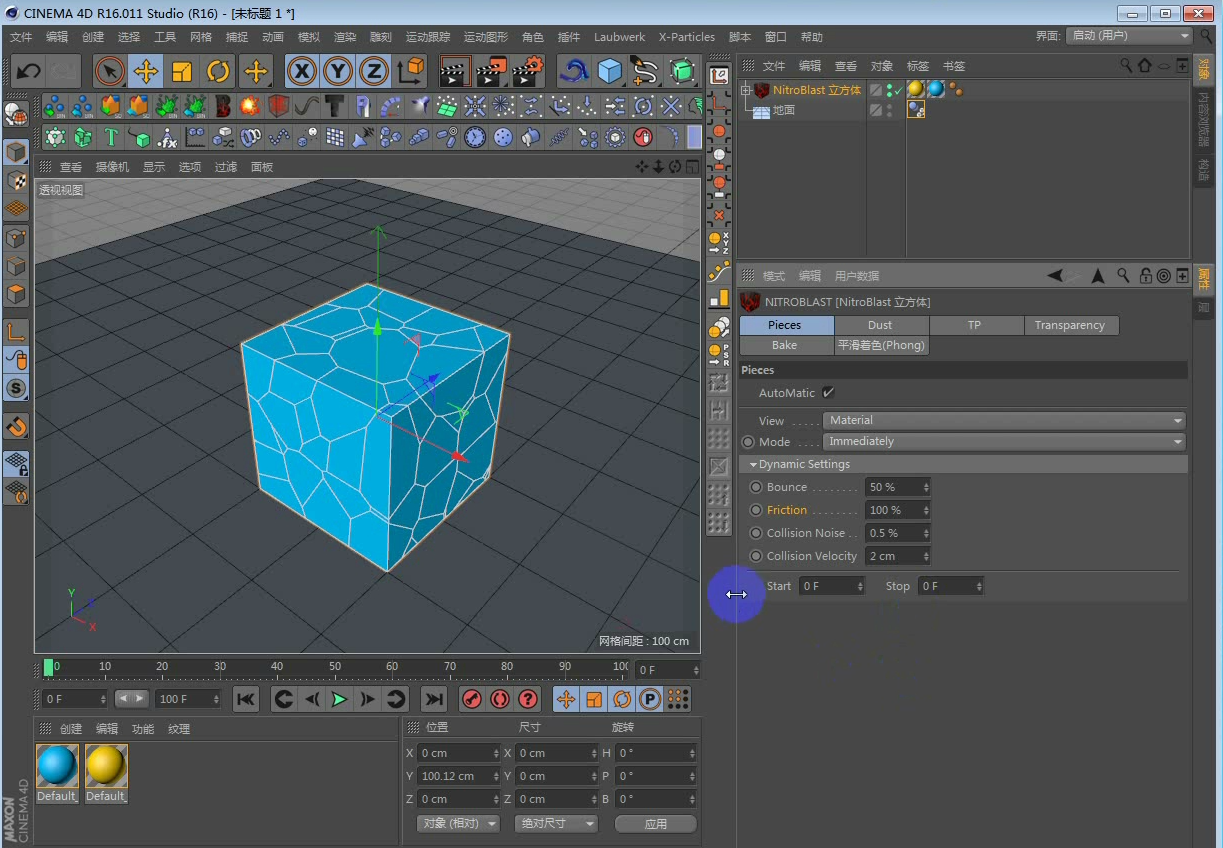
Task: Add a Cube primitive object
Action: tap(610, 71)
